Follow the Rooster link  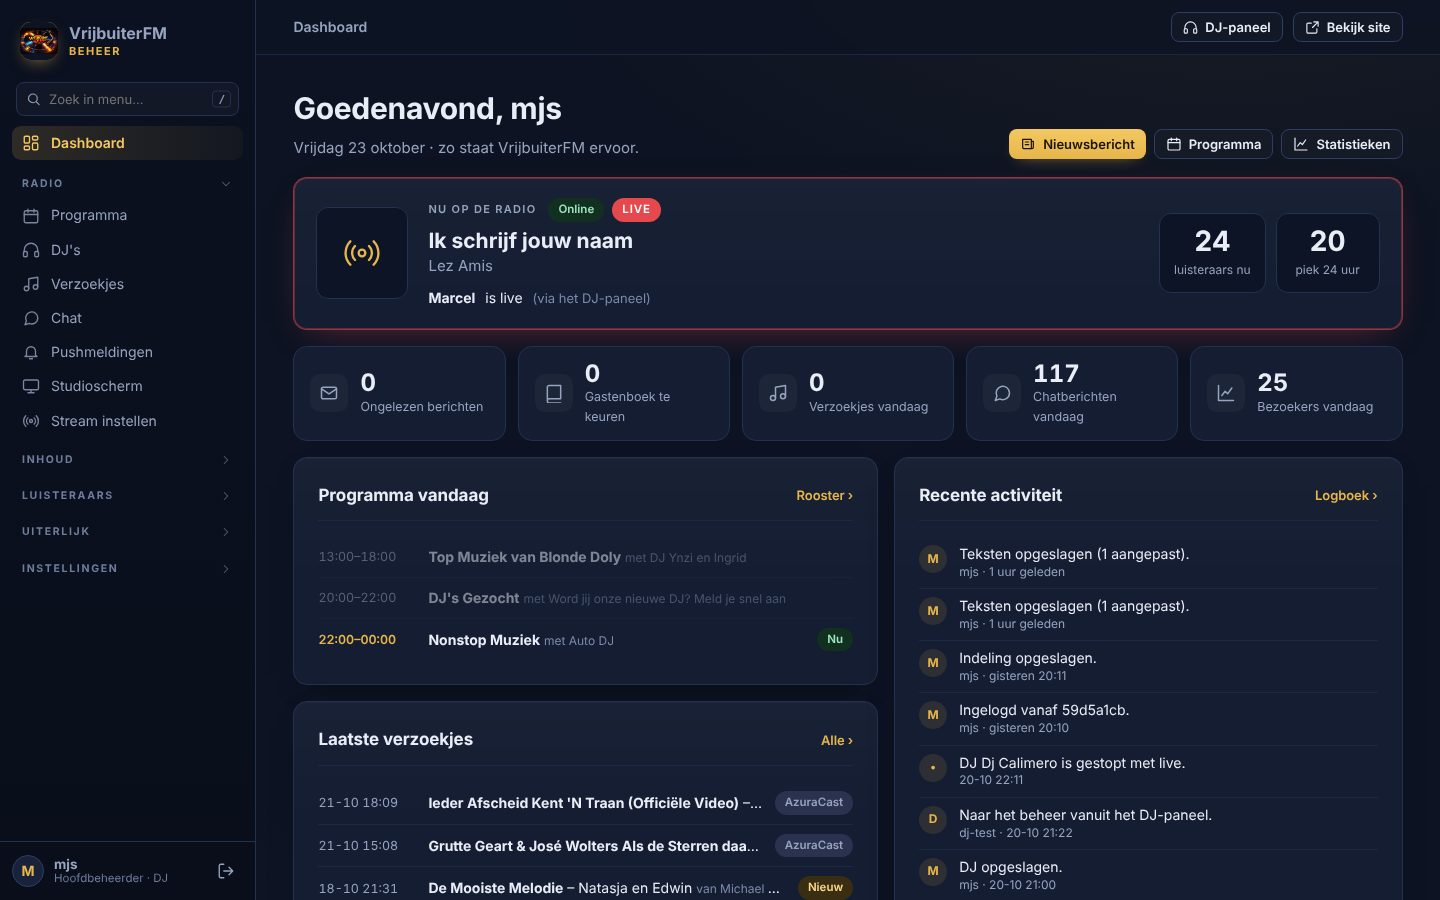(824, 495)
